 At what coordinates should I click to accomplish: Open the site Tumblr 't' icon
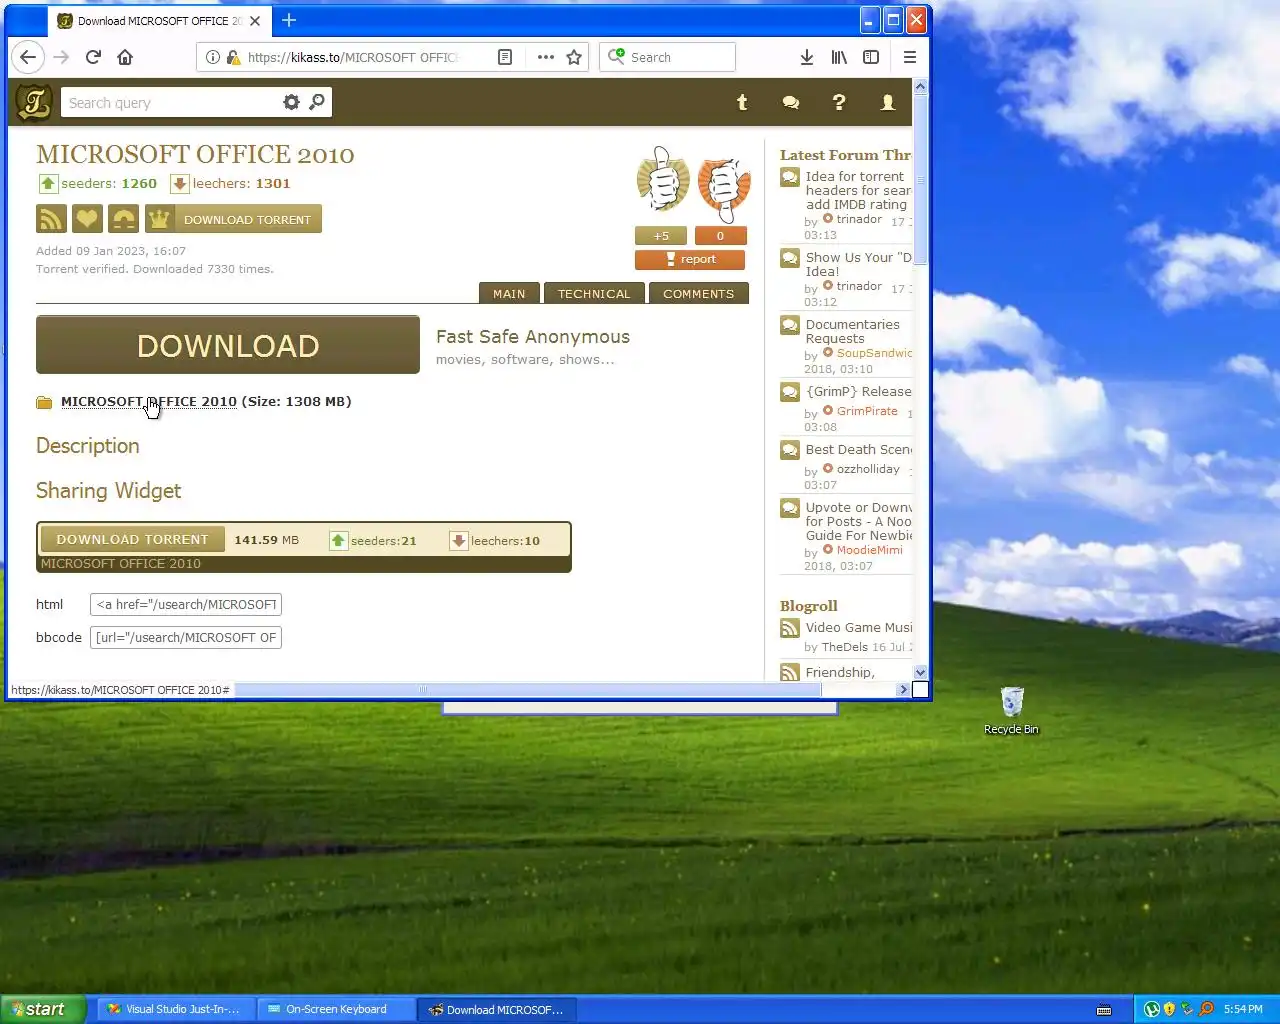(742, 102)
